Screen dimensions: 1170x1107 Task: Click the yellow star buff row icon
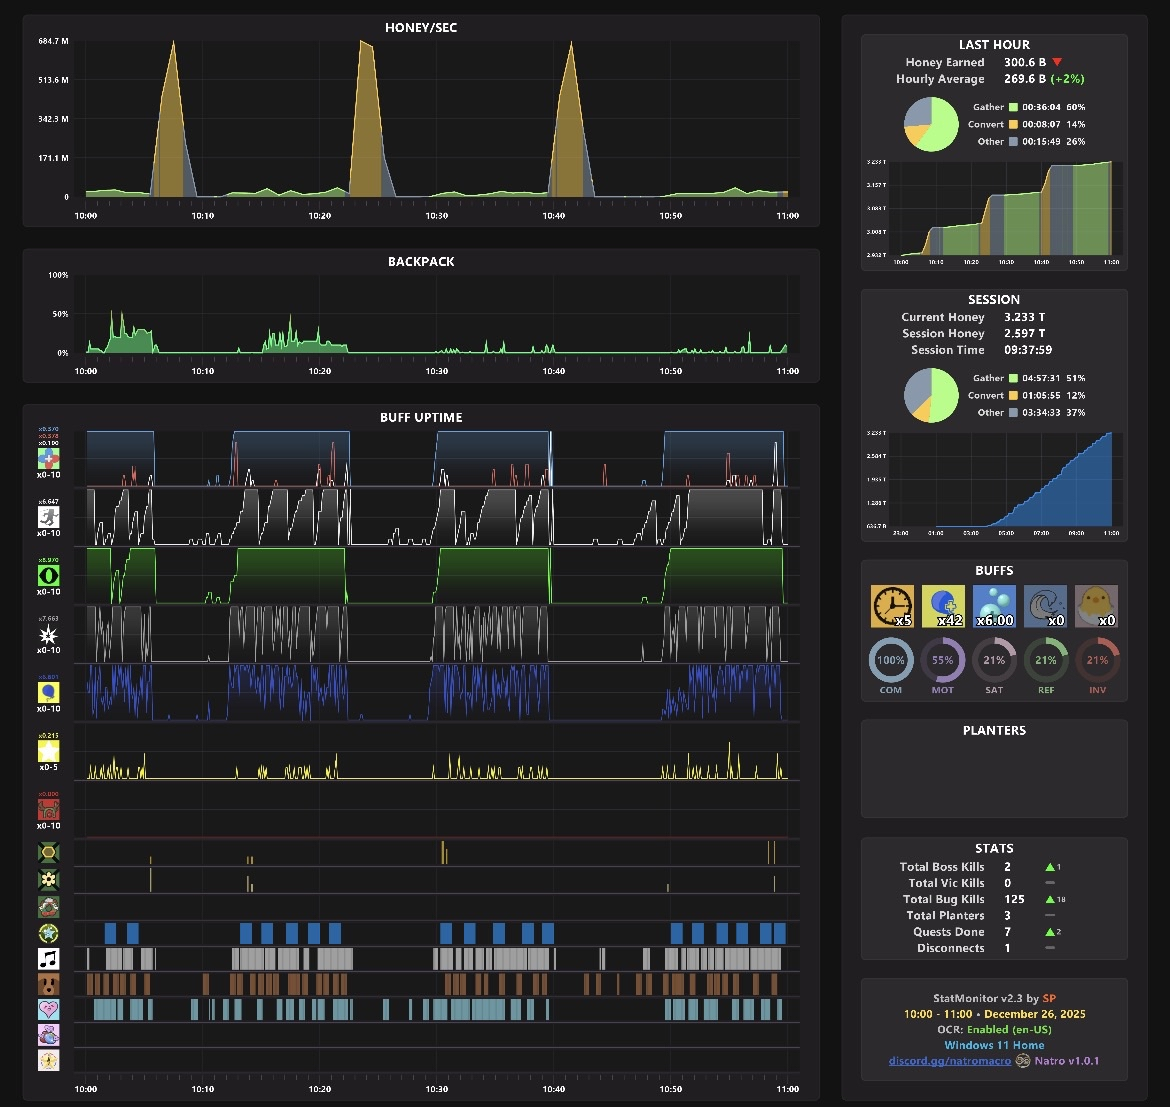pyautogui.click(x=49, y=751)
